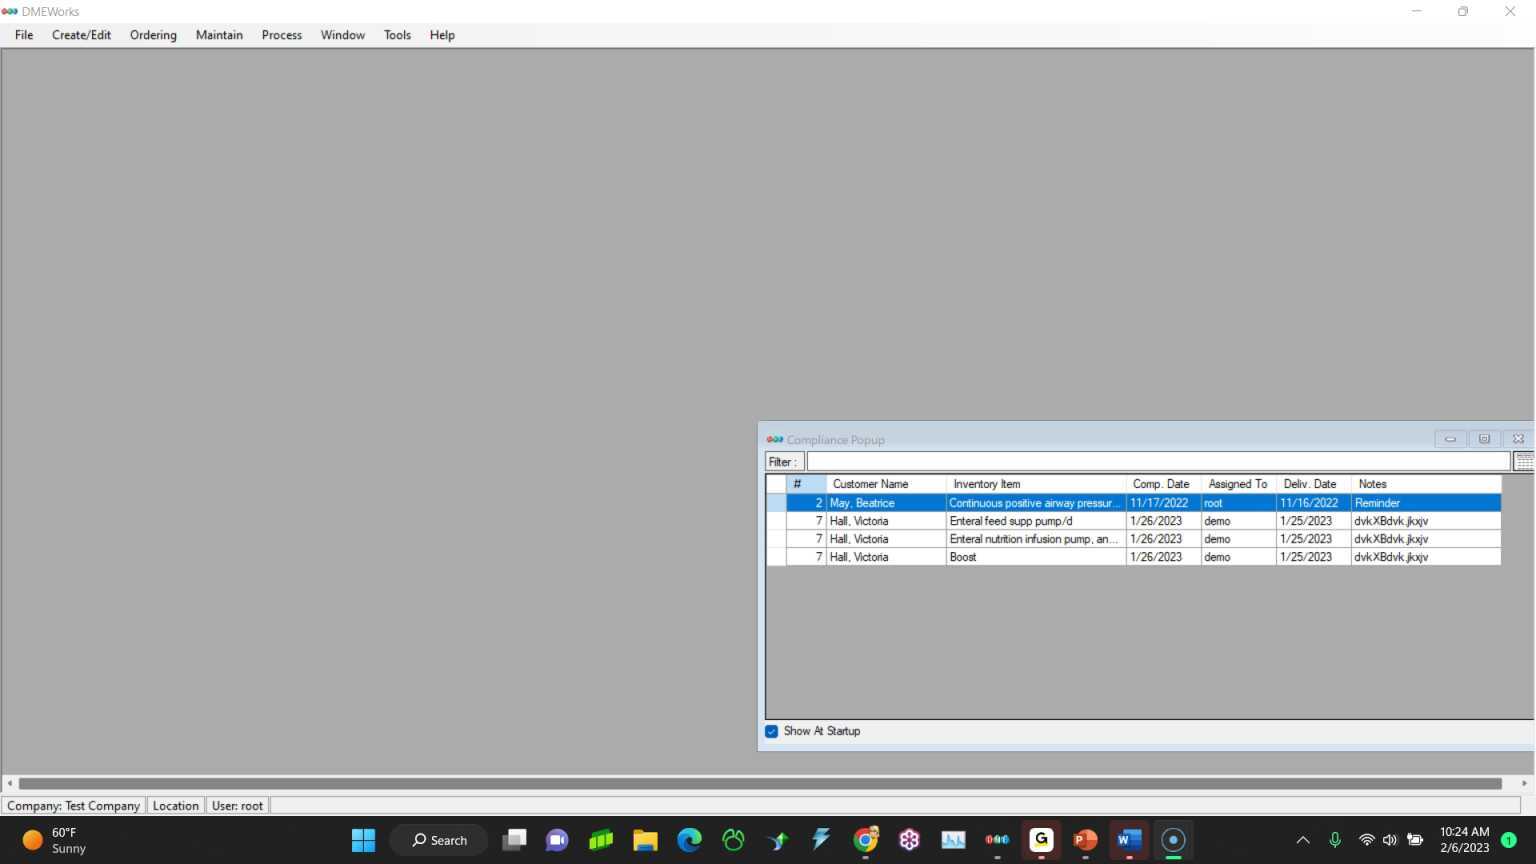This screenshot has height=864, width=1536.
Task: Click the Filter text field
Action: (1157, 461)
